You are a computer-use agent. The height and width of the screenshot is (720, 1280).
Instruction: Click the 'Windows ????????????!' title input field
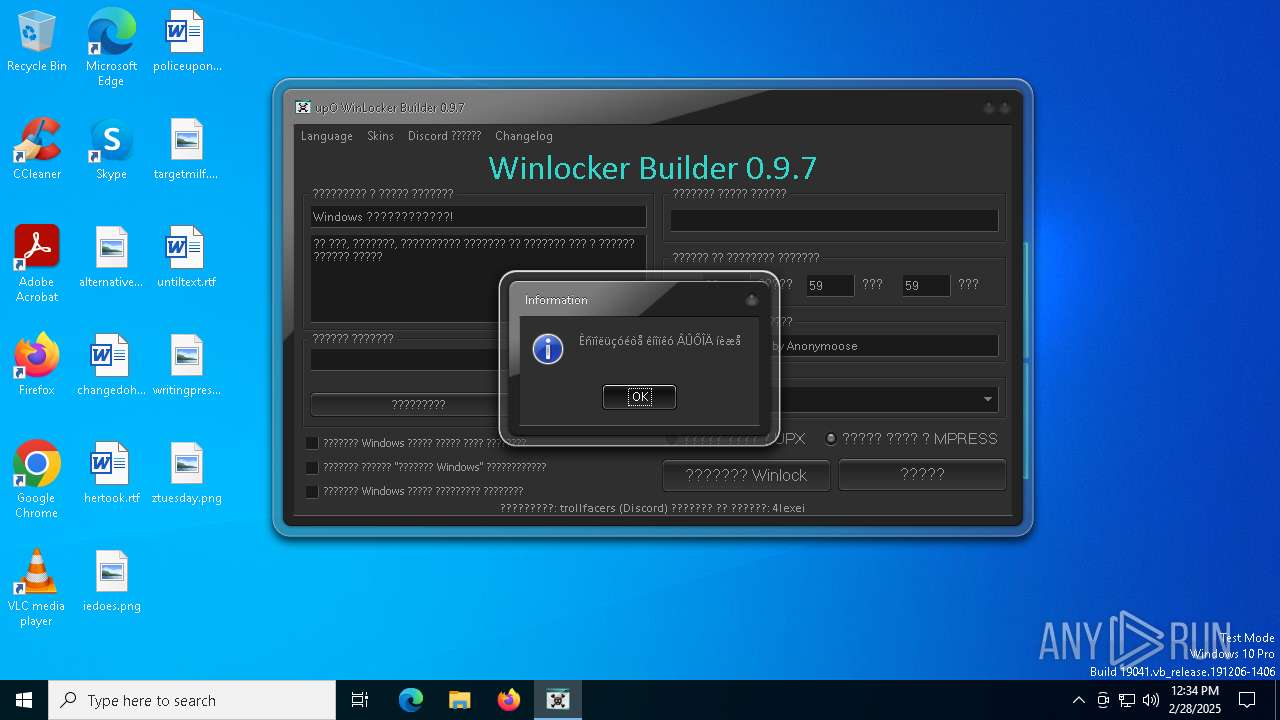coord(478,217)
